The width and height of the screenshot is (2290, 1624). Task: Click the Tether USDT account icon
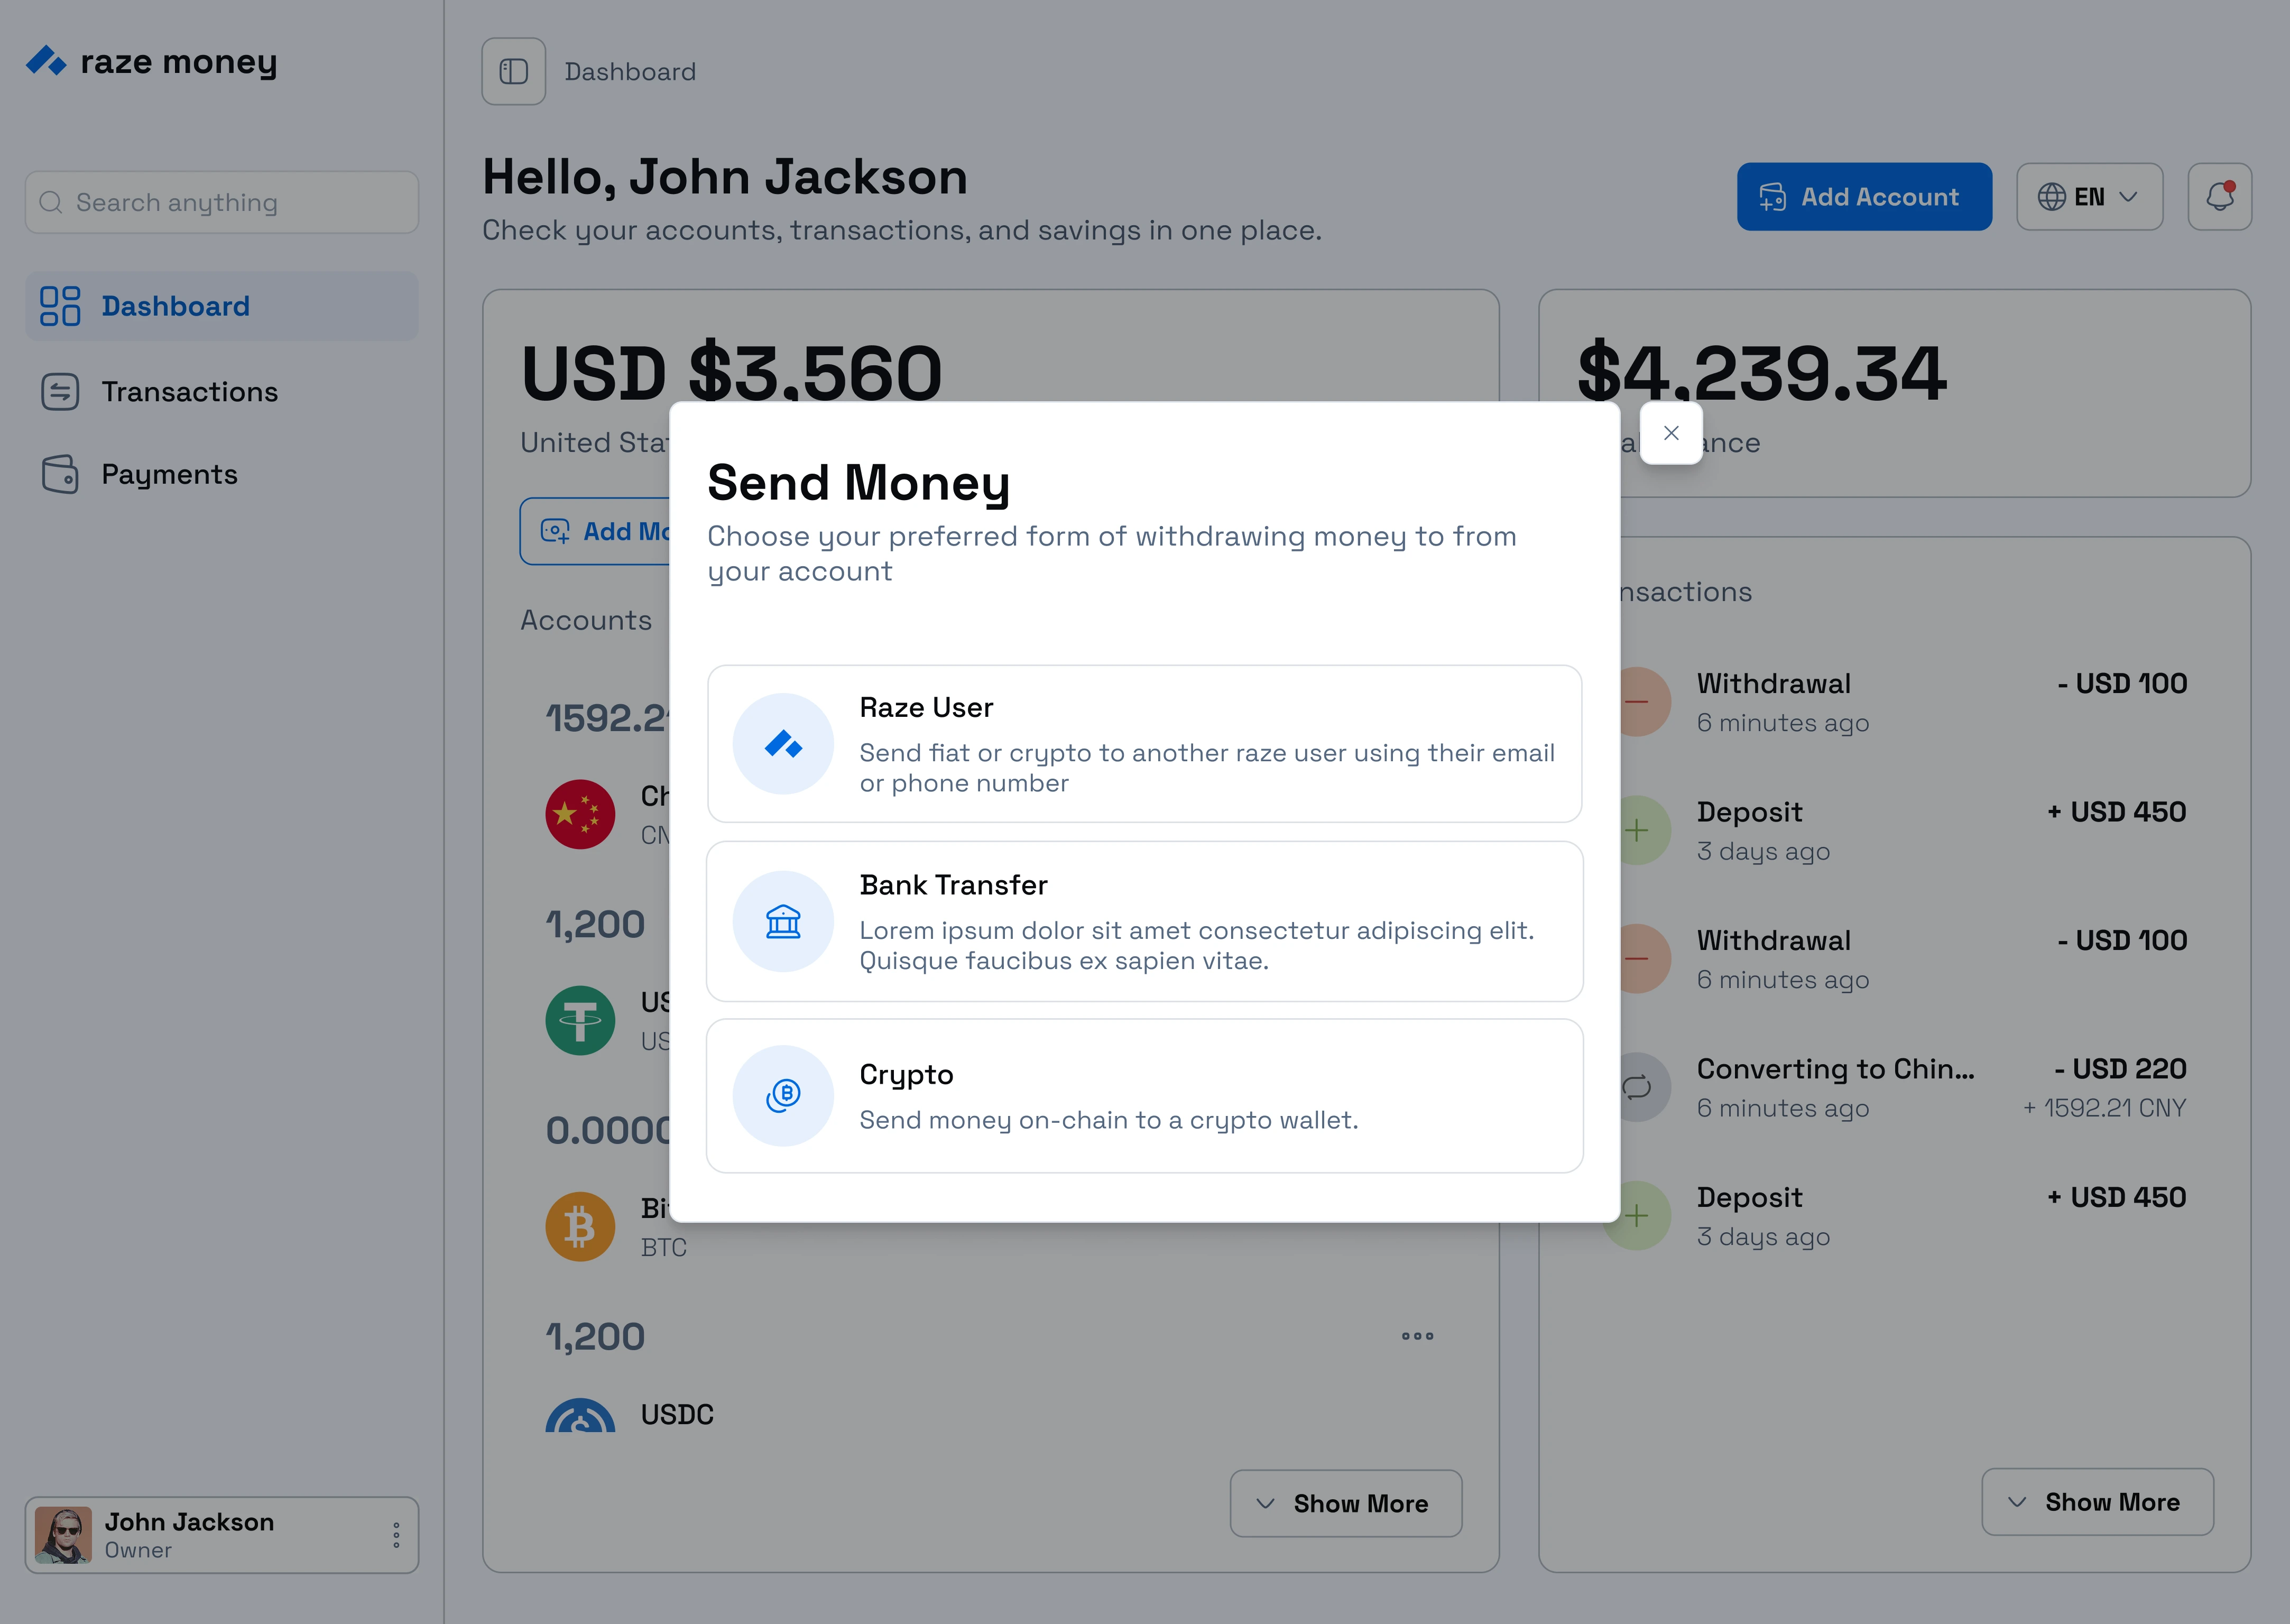(580, 1020)
